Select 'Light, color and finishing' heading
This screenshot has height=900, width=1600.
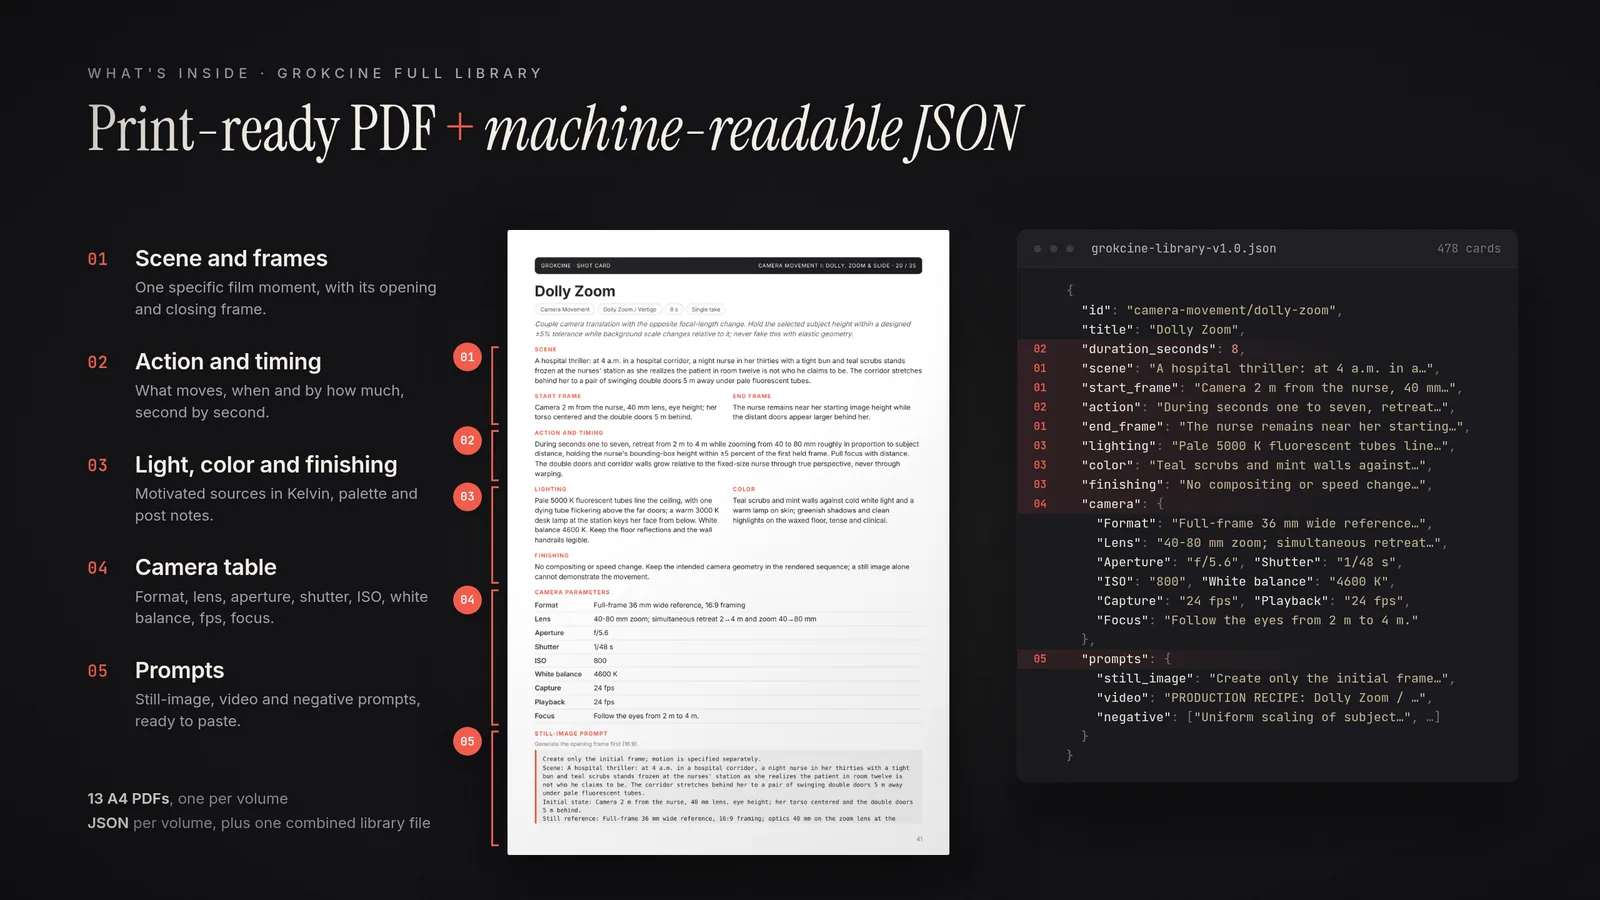tap(266, 464)
